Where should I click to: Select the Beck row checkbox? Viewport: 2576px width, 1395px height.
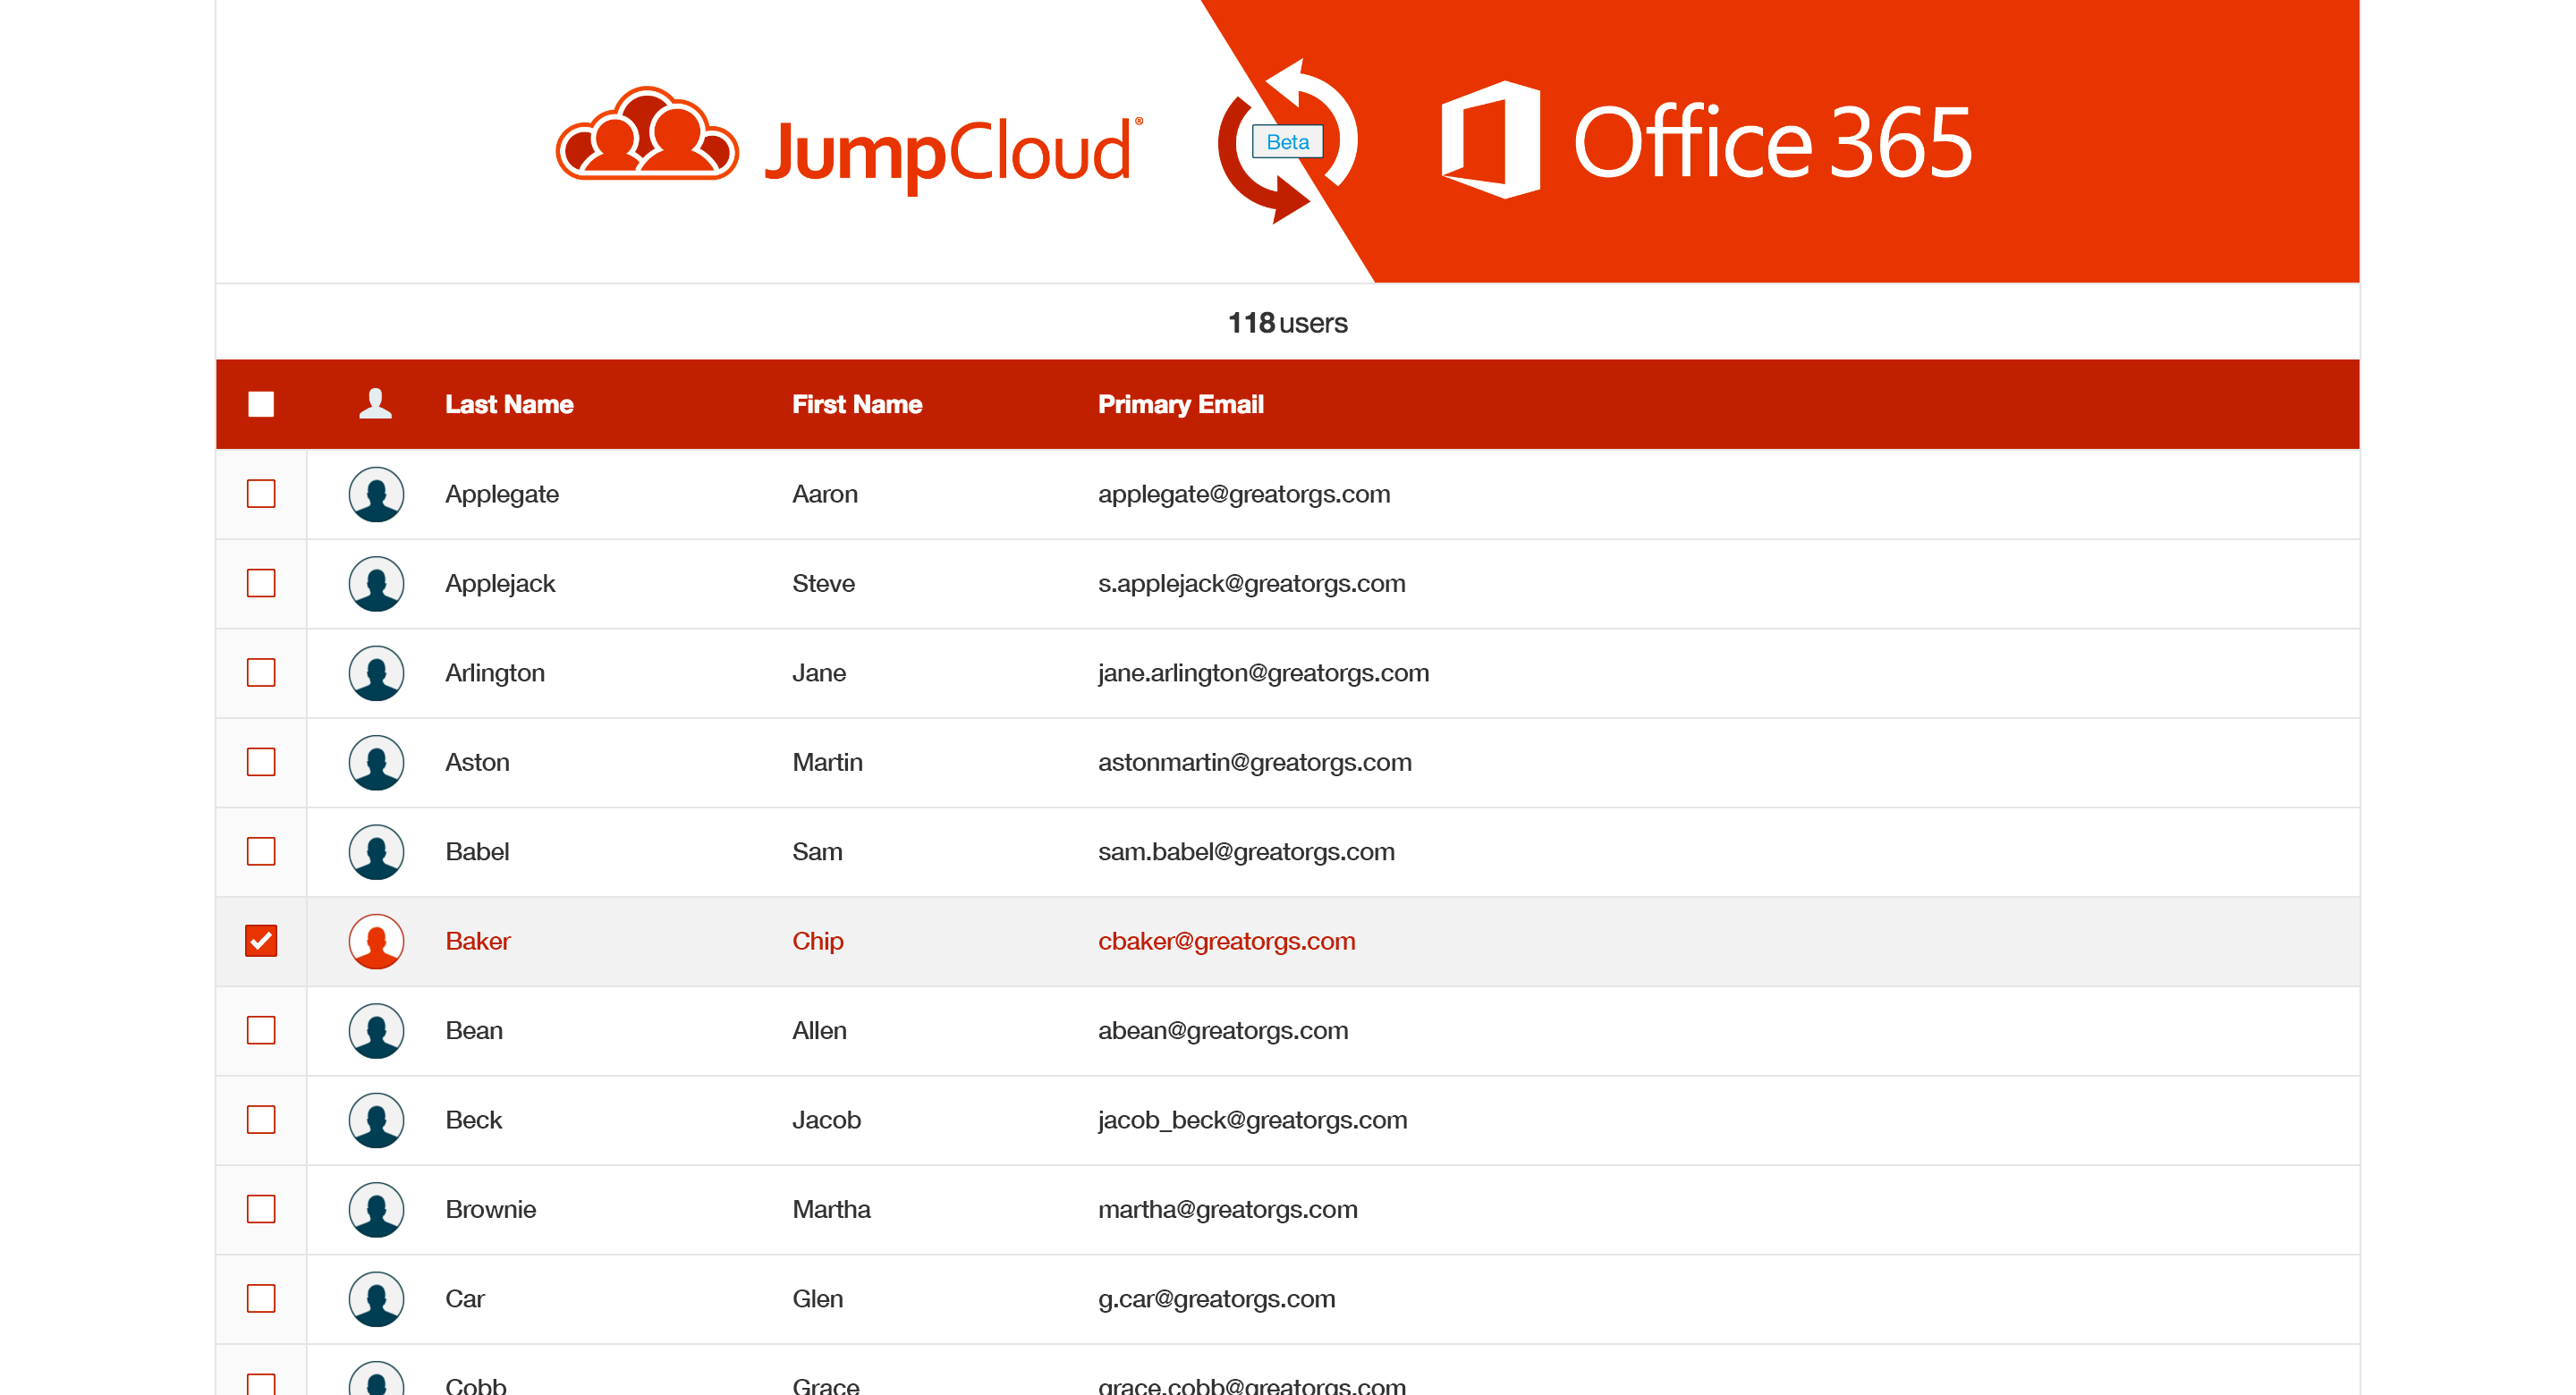[261, 1120]
